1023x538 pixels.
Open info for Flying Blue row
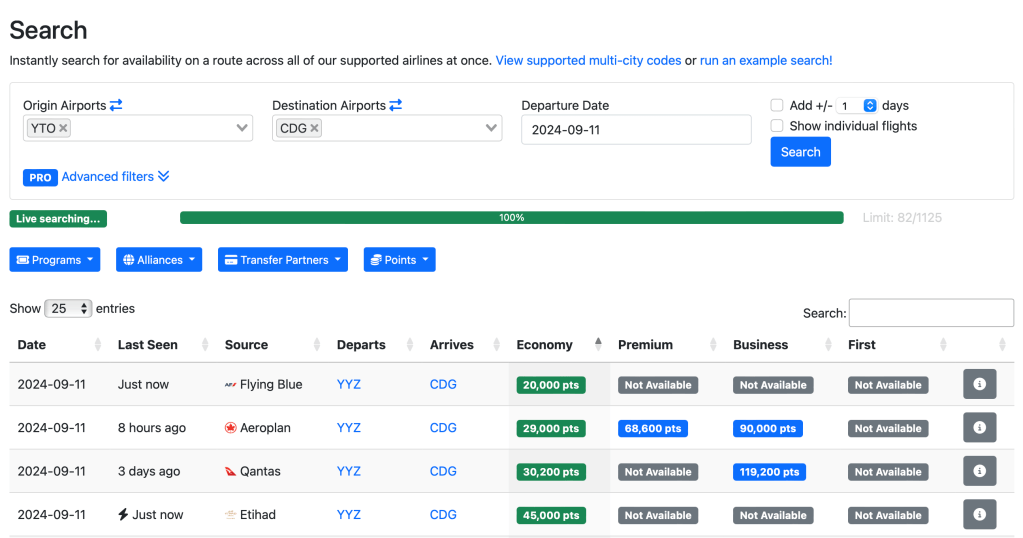[979, 385]
